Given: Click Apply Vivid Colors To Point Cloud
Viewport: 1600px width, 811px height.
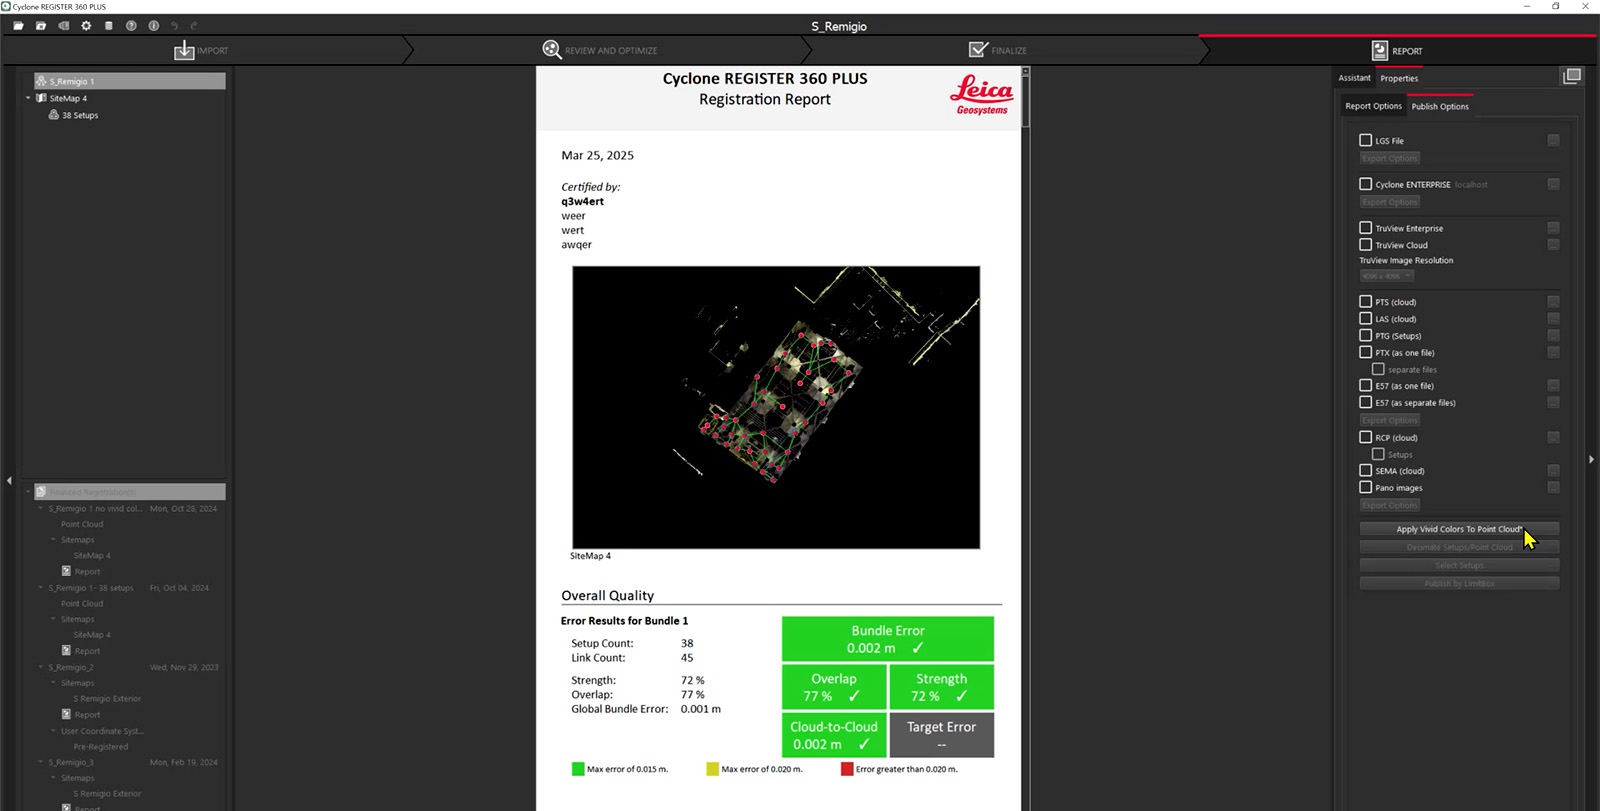Looking at the screenshot, I should pyautogui.click(x=1458, y=529).
